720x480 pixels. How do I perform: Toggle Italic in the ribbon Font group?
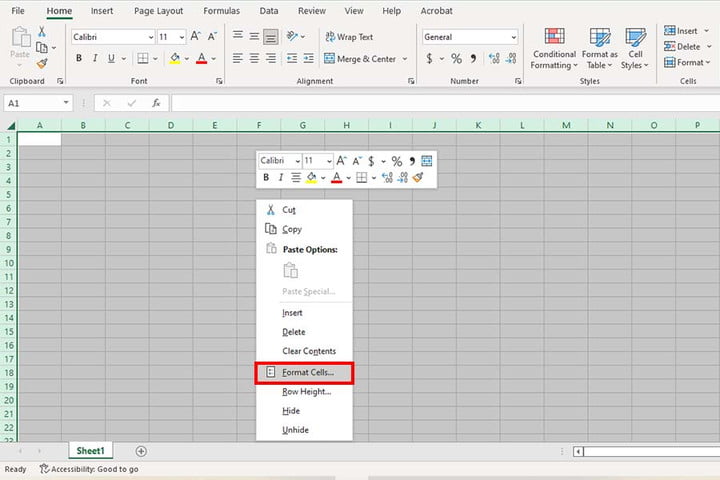95,58
